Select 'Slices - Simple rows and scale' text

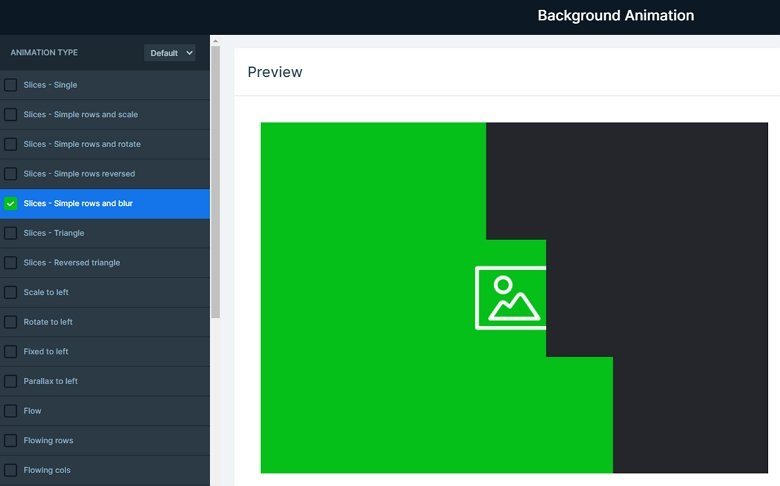pyautogui.click(x=81, y=114)
